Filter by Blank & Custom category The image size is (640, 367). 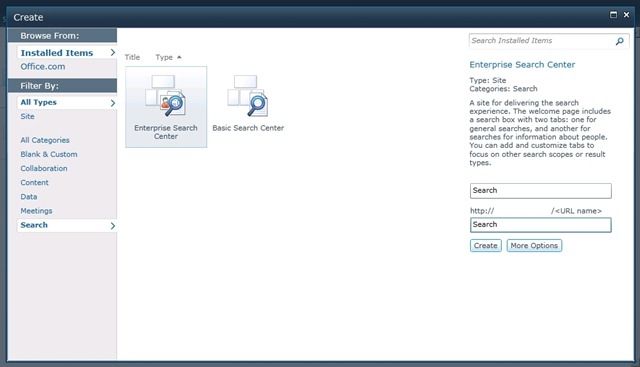pos(49,154)
